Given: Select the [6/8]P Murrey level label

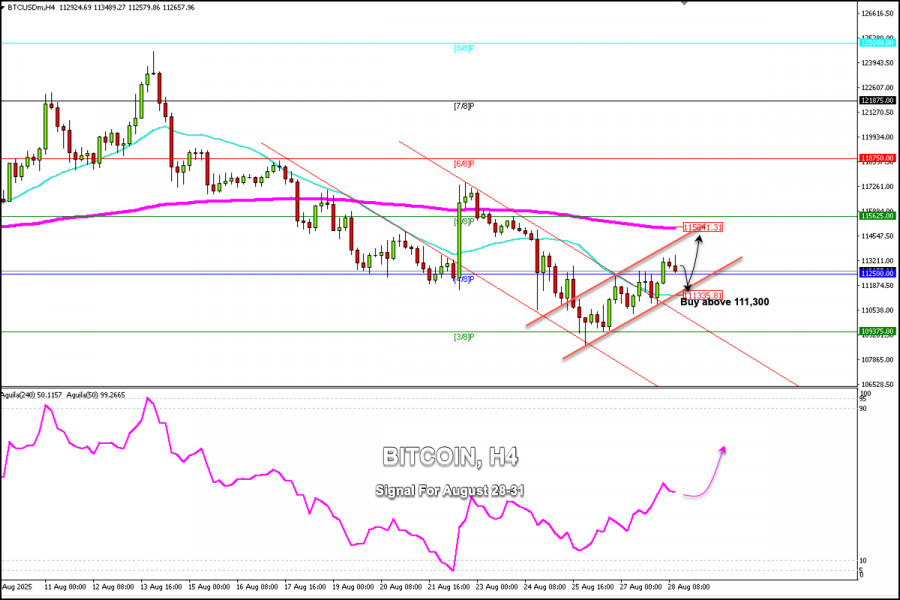Looking at the screenshot, I should 464,164.
